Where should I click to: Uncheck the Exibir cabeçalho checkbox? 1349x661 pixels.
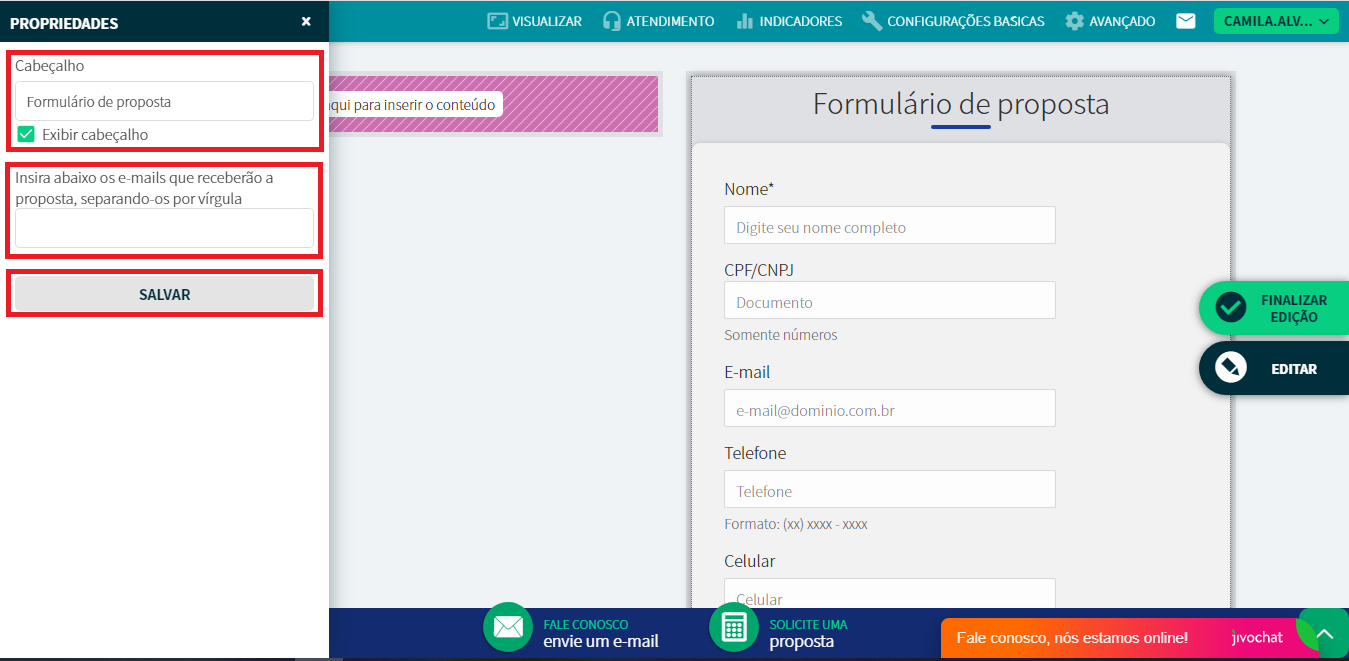(26, 134)
